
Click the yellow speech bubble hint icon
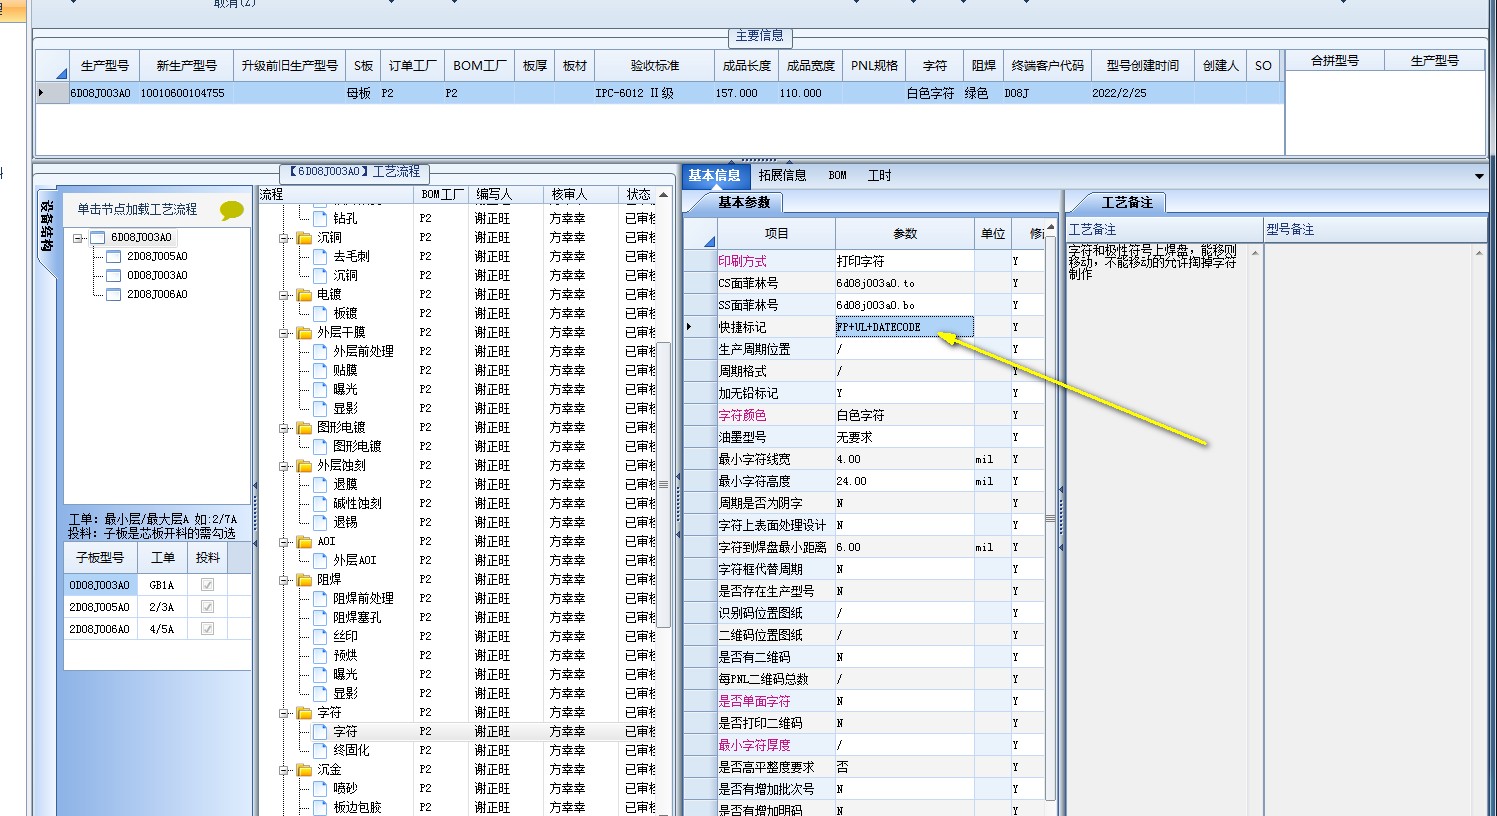pyautogui.click(x=232, y=210)
